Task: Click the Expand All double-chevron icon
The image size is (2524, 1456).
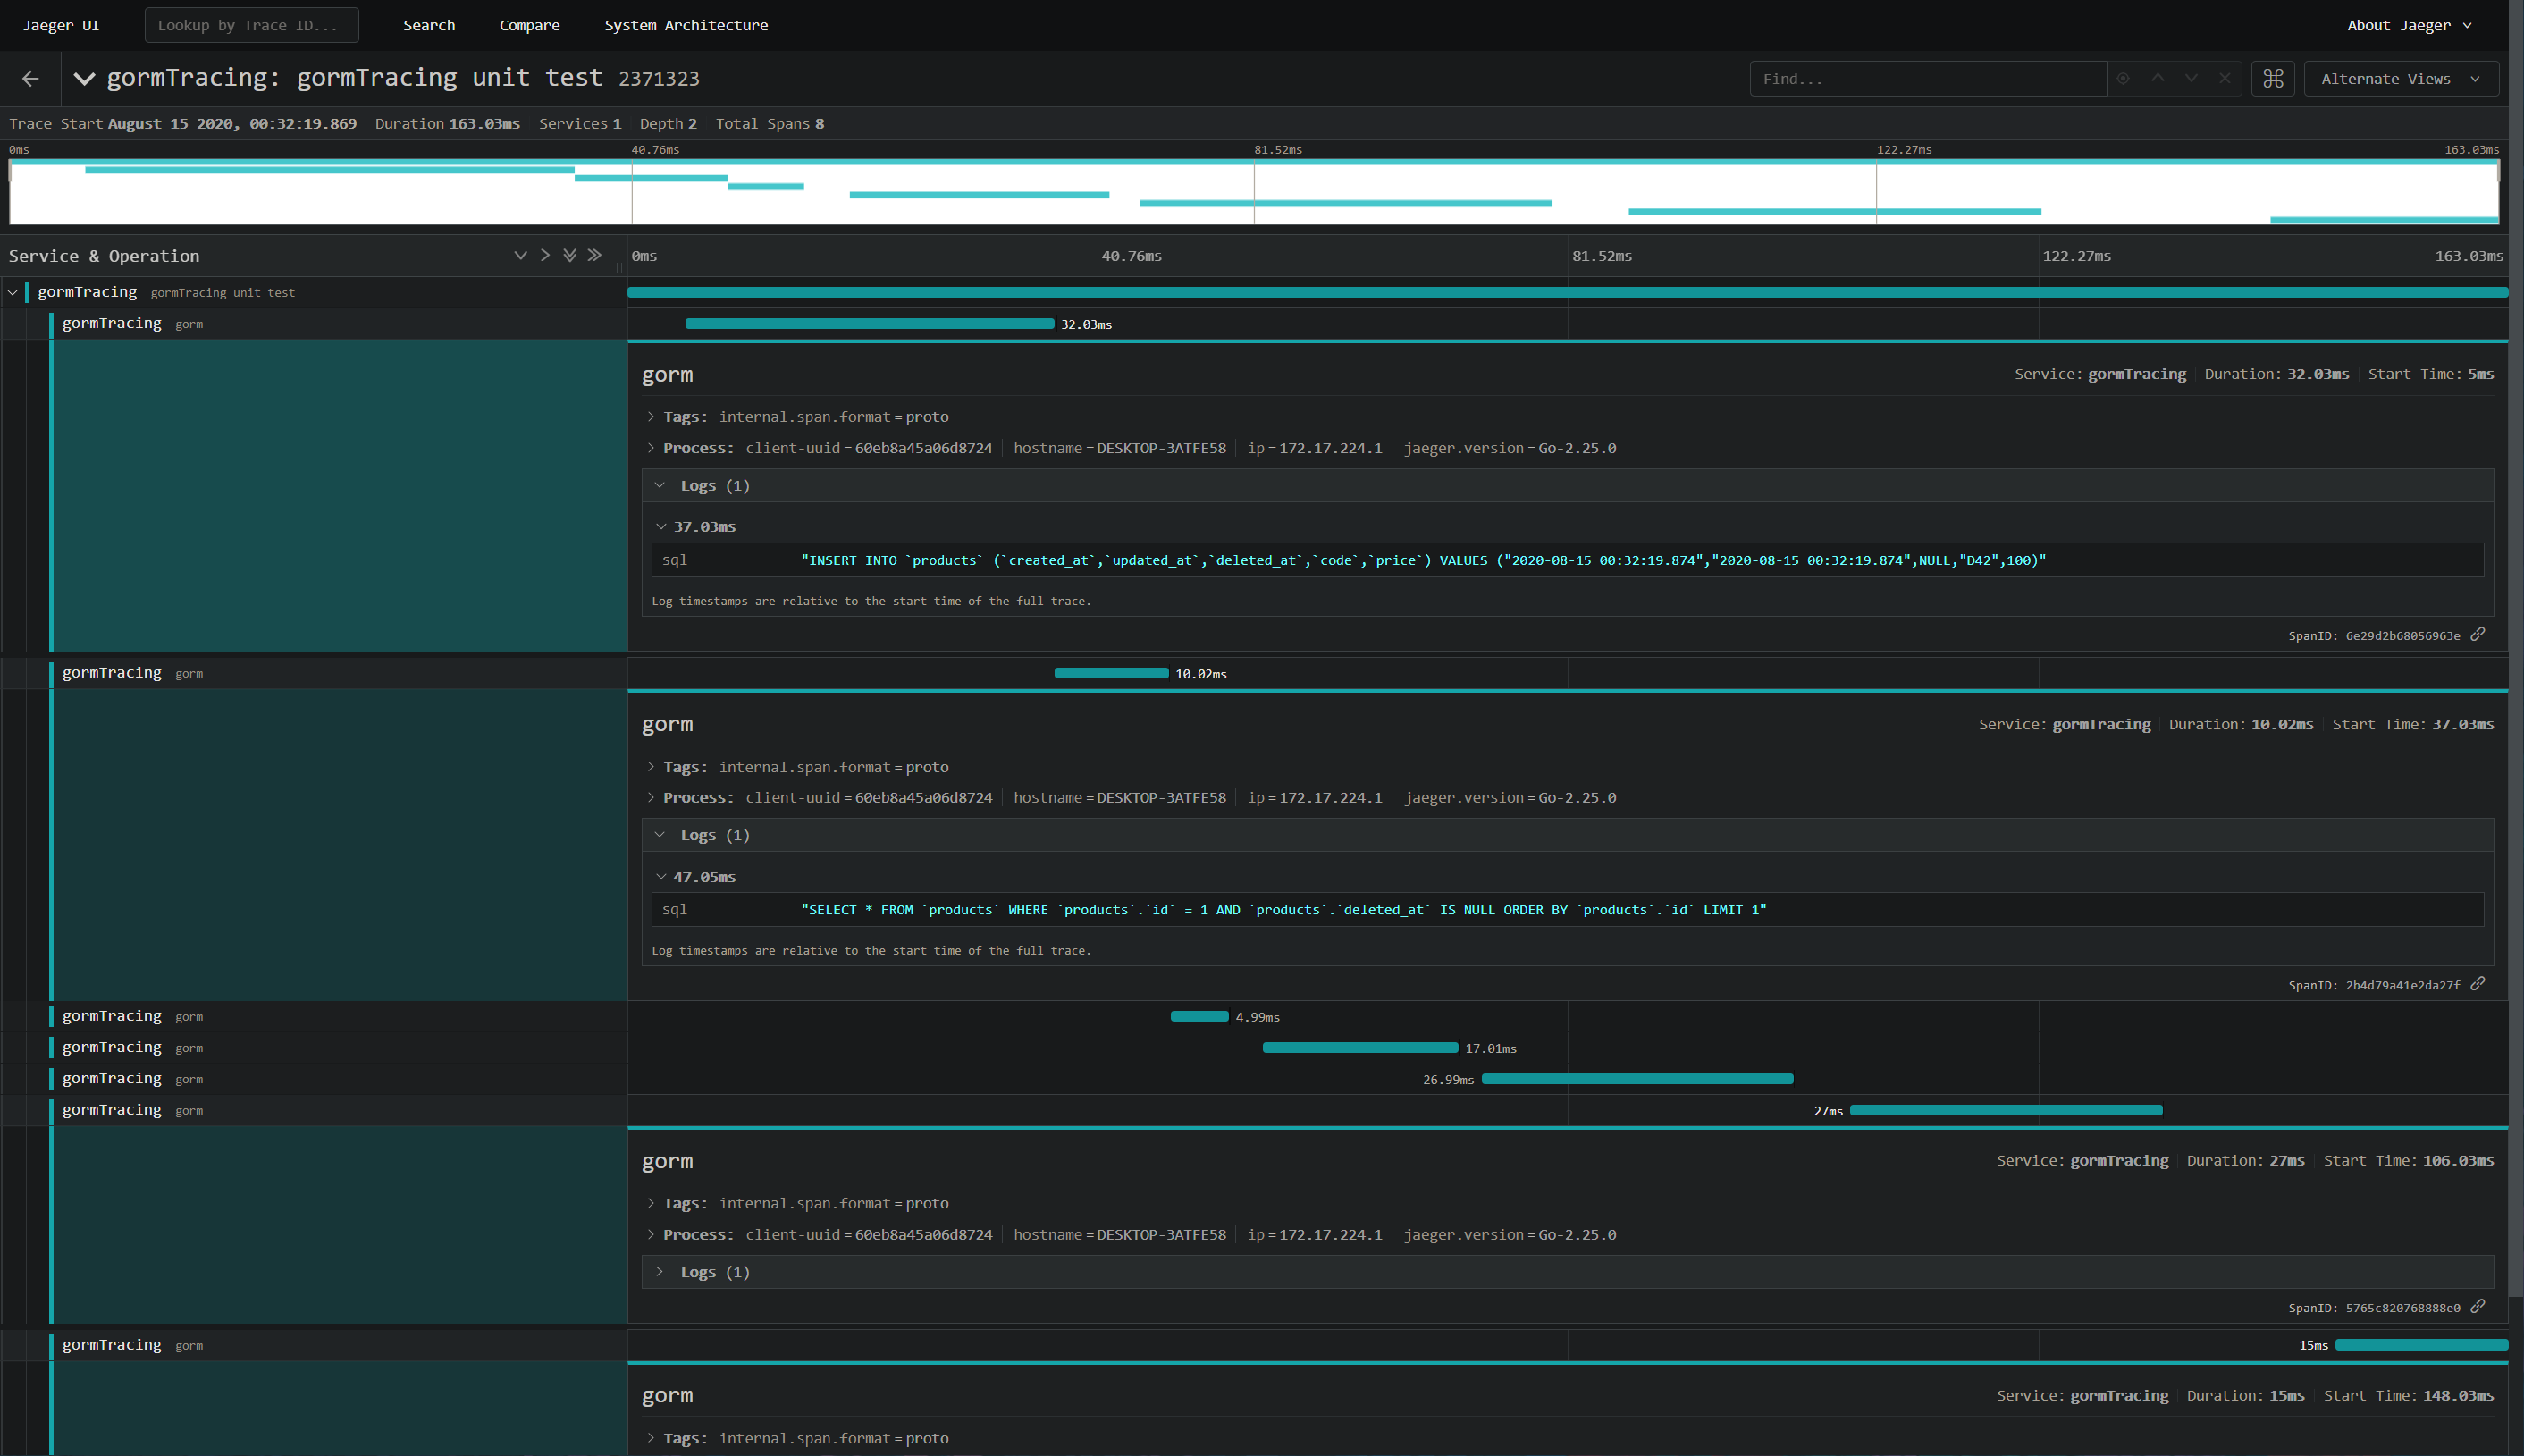Action: tap(570, 255)
